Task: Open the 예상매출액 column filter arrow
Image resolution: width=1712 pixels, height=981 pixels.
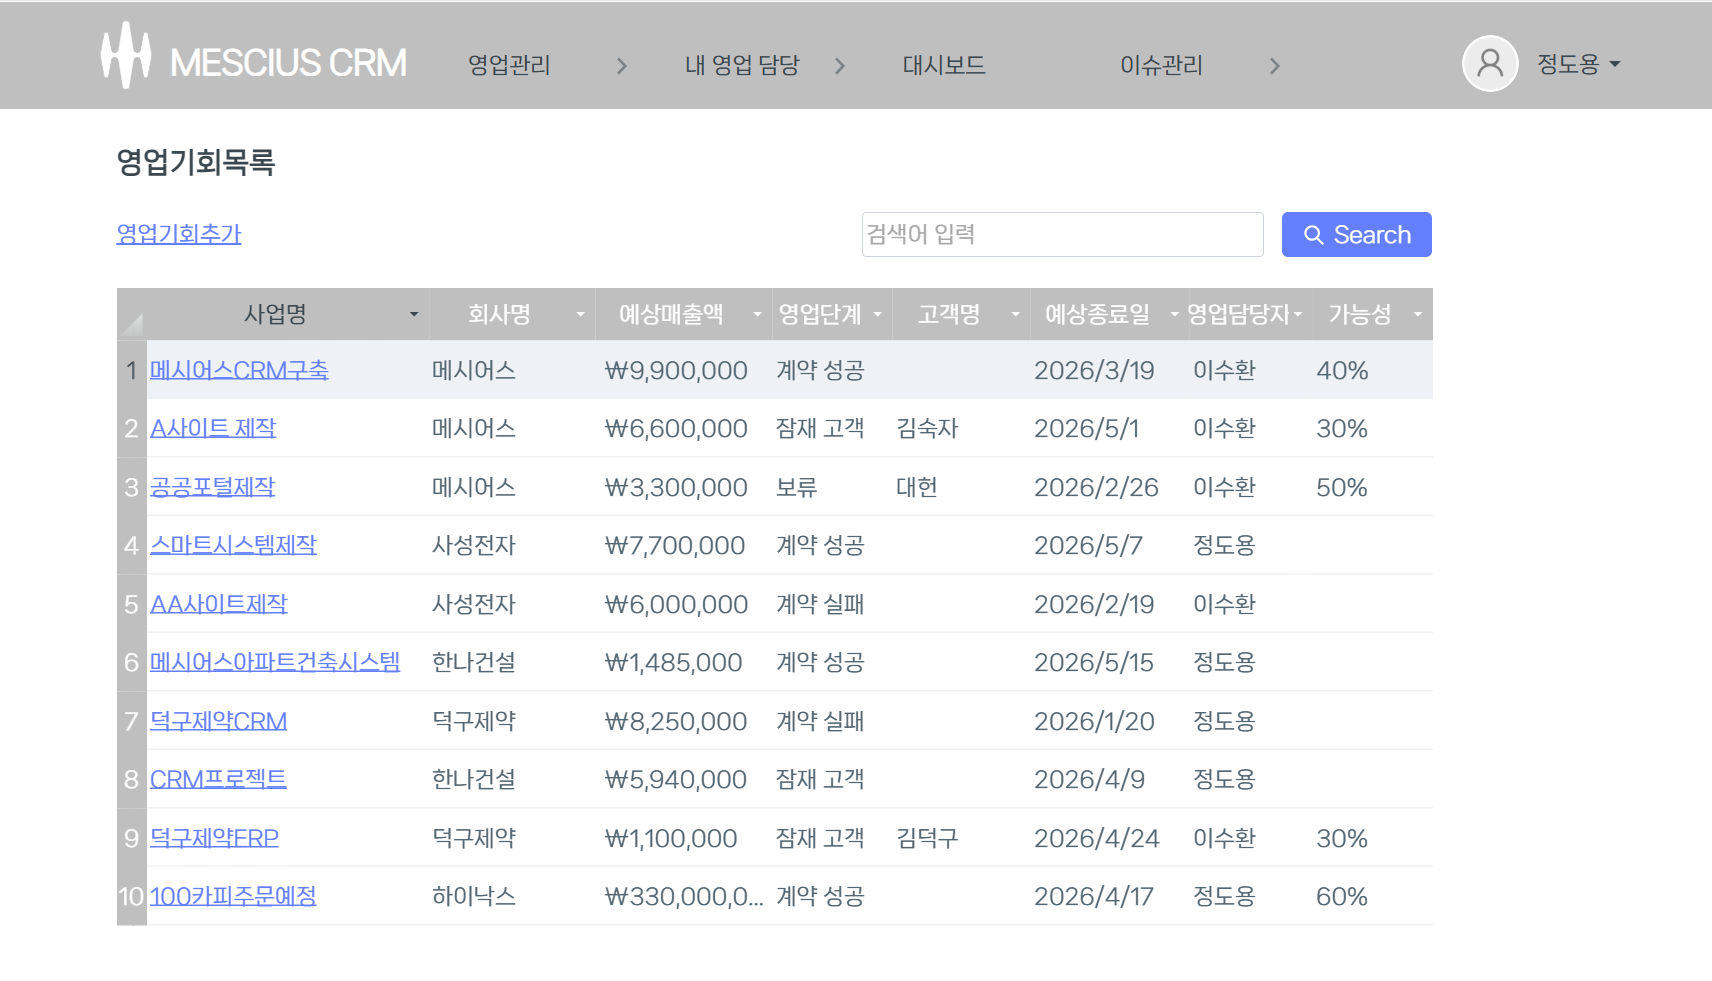Action: pos(757,315)
